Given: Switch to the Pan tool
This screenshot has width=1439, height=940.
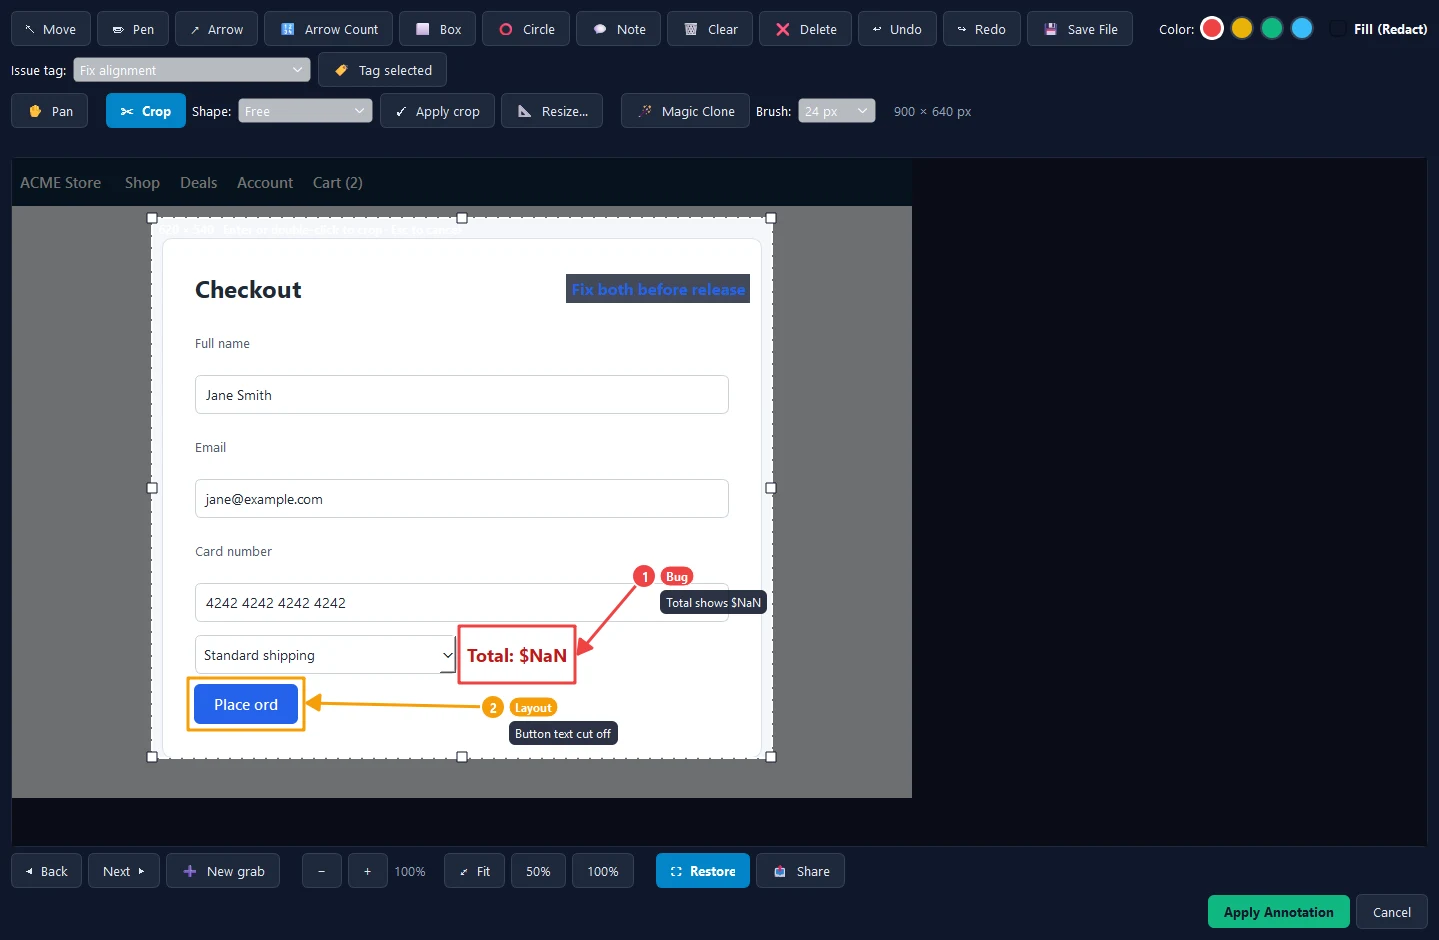Looking at the screenshot, I should pos(50,111).
